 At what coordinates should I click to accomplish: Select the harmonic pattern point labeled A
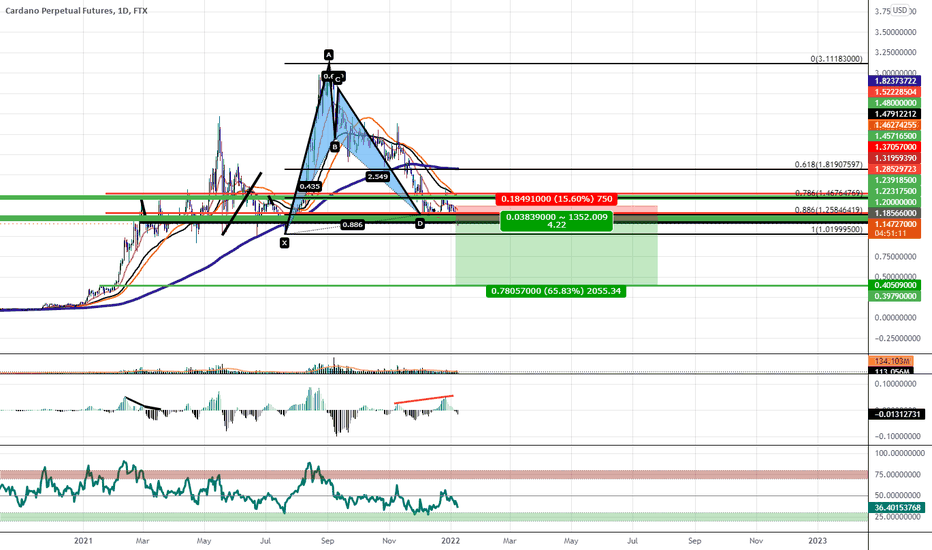point(329,55)
